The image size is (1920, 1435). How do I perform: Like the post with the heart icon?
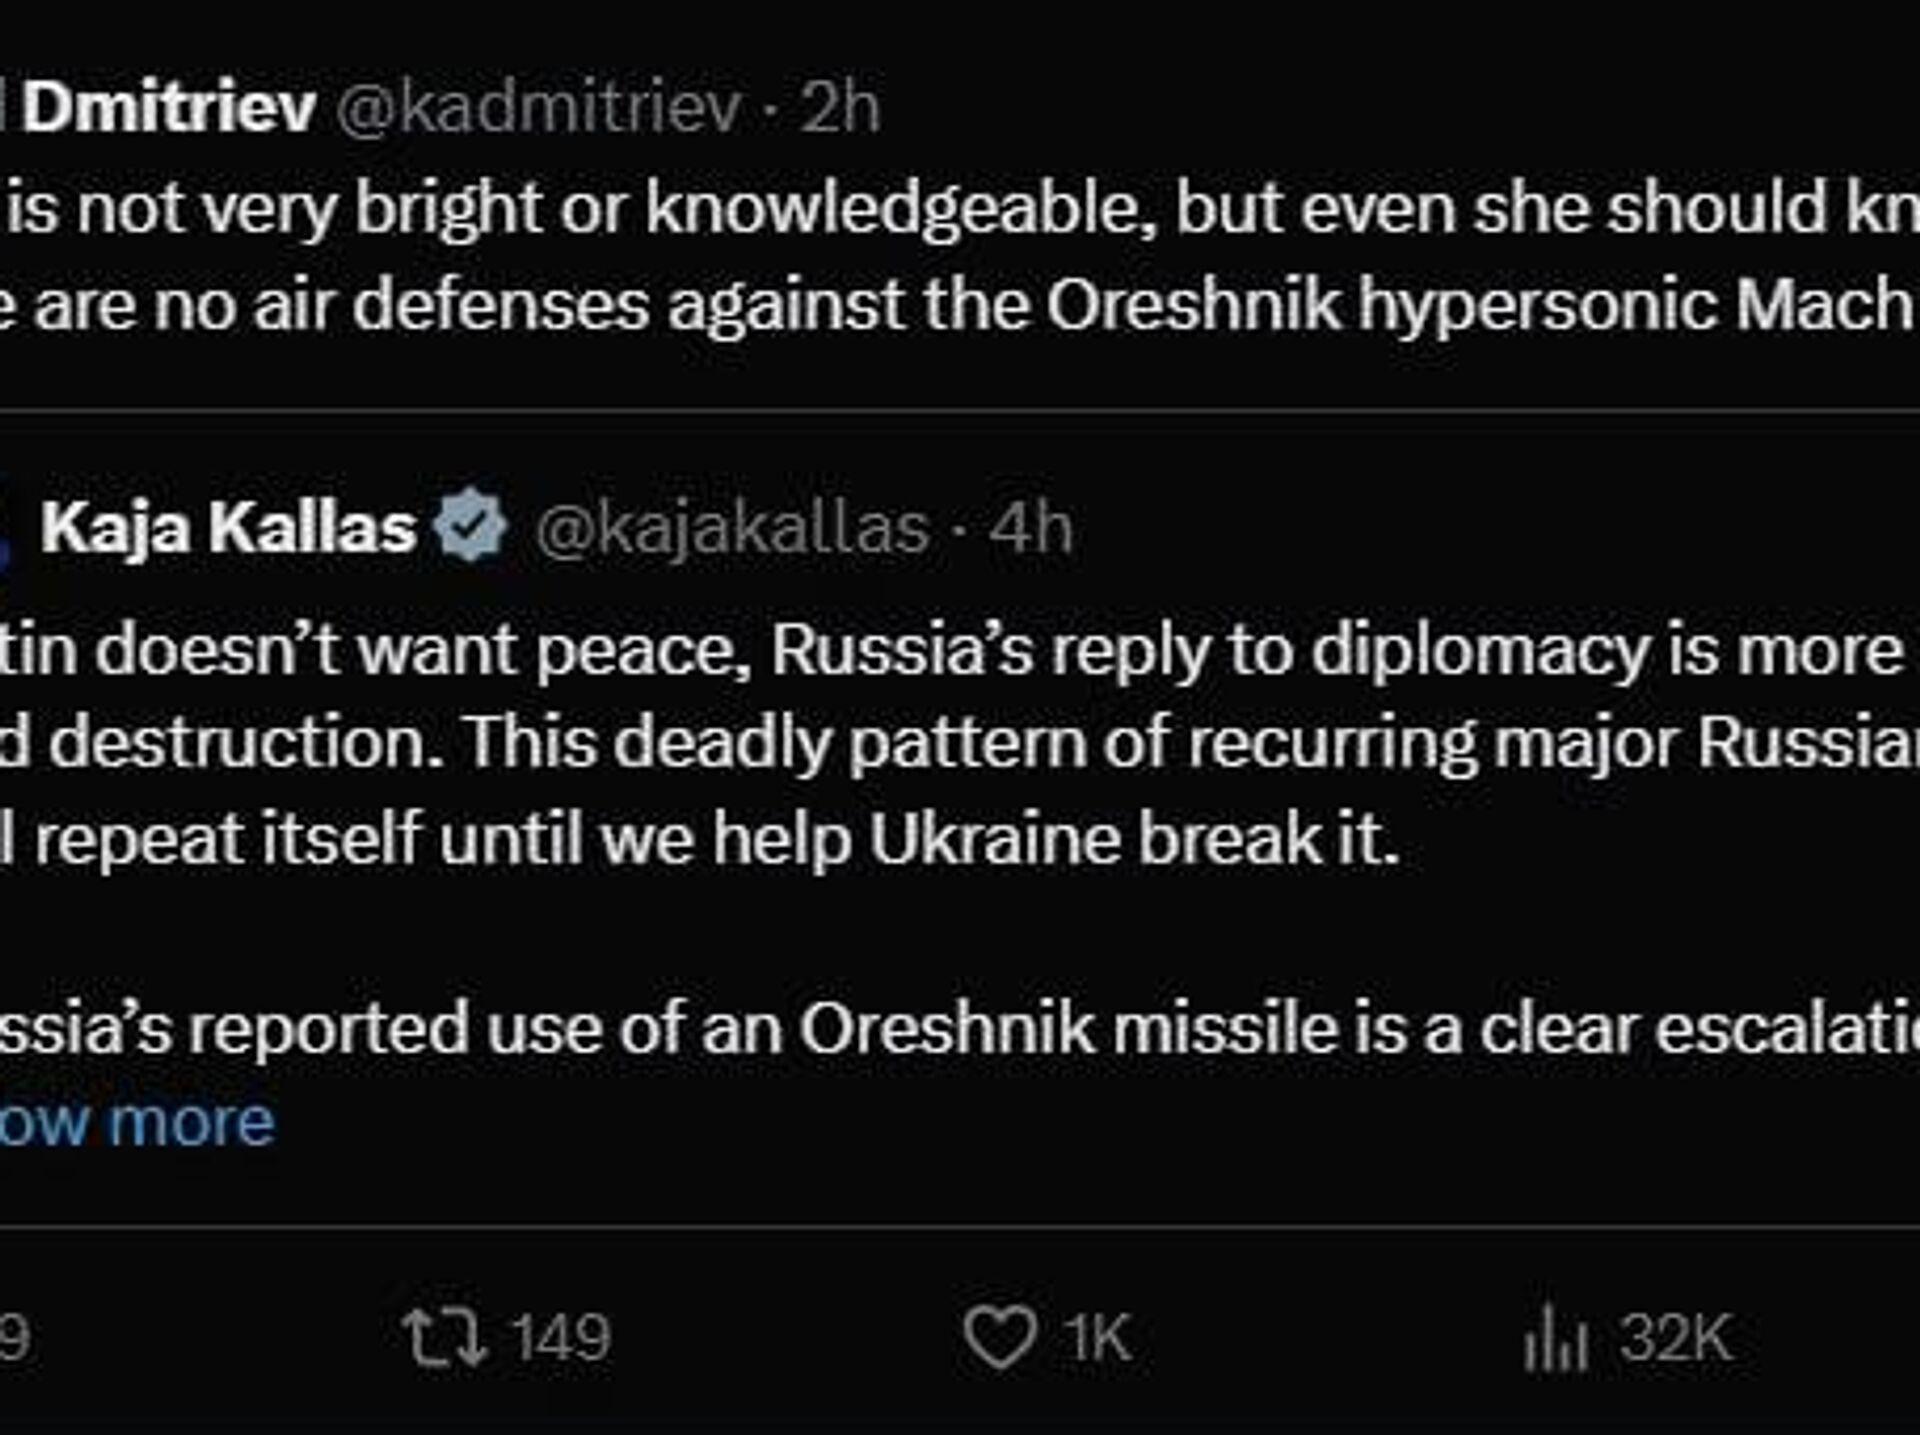[999, 1338]
